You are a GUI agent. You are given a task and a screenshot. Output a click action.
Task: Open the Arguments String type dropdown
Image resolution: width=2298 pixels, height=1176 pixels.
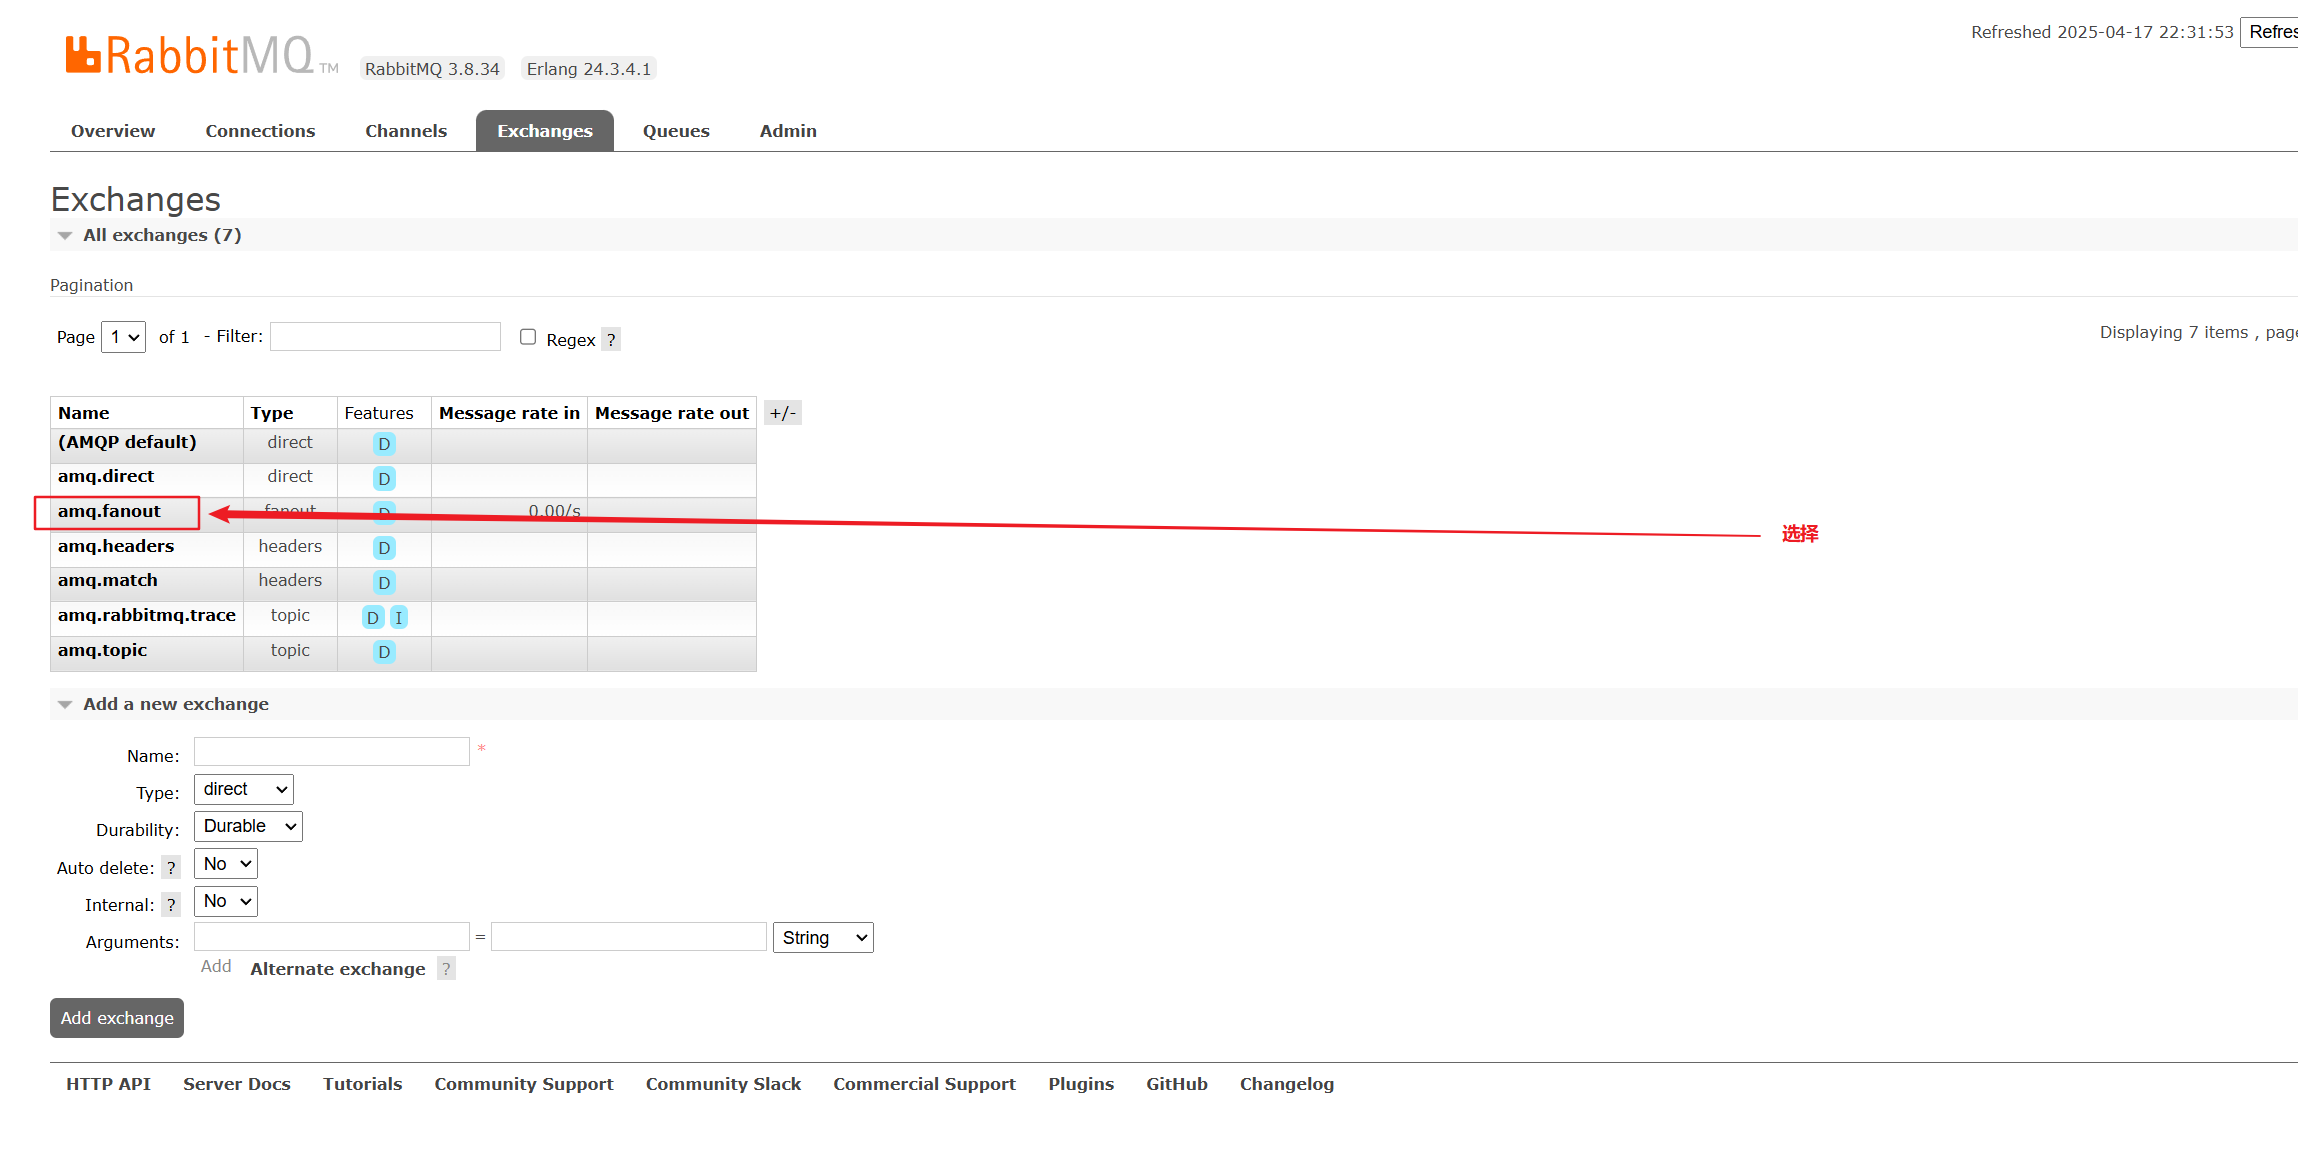pyautogui.click(x=822, y=938)
